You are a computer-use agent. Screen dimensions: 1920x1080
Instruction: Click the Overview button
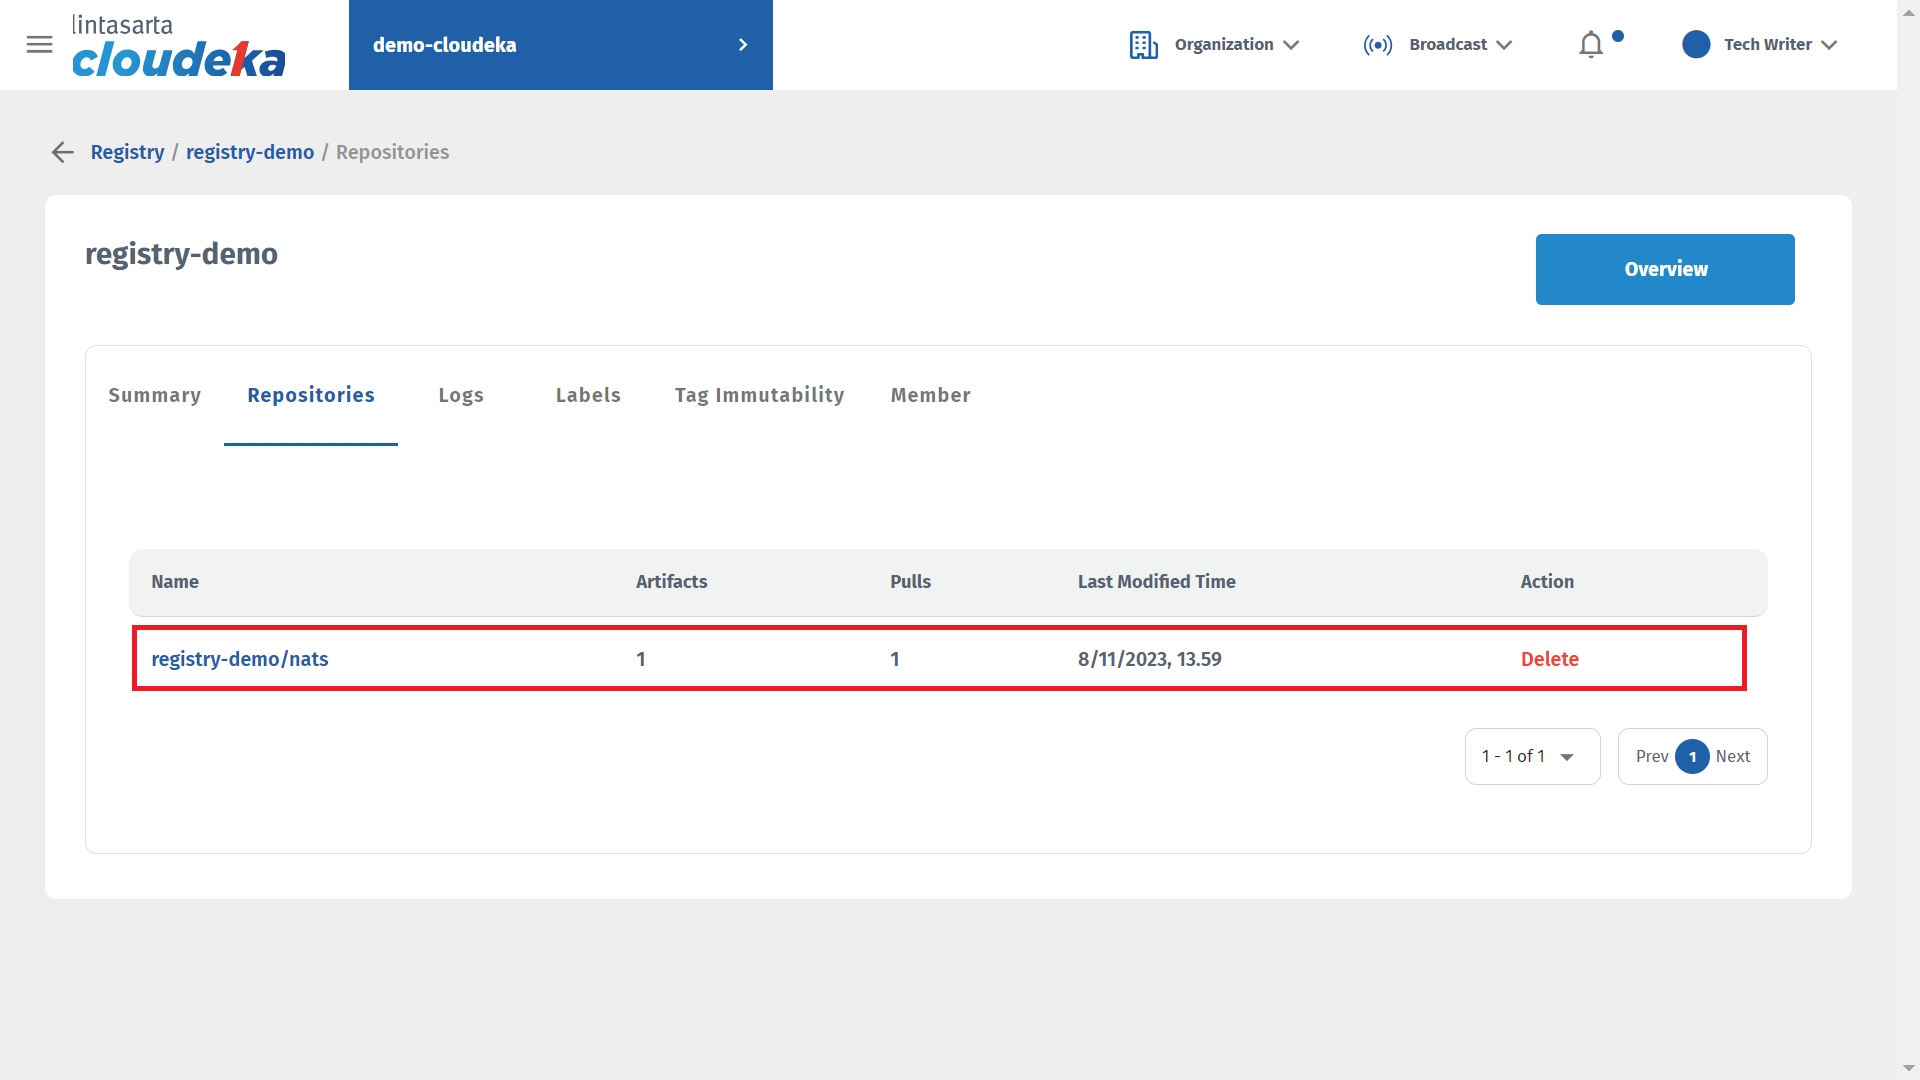point(1664,269)
